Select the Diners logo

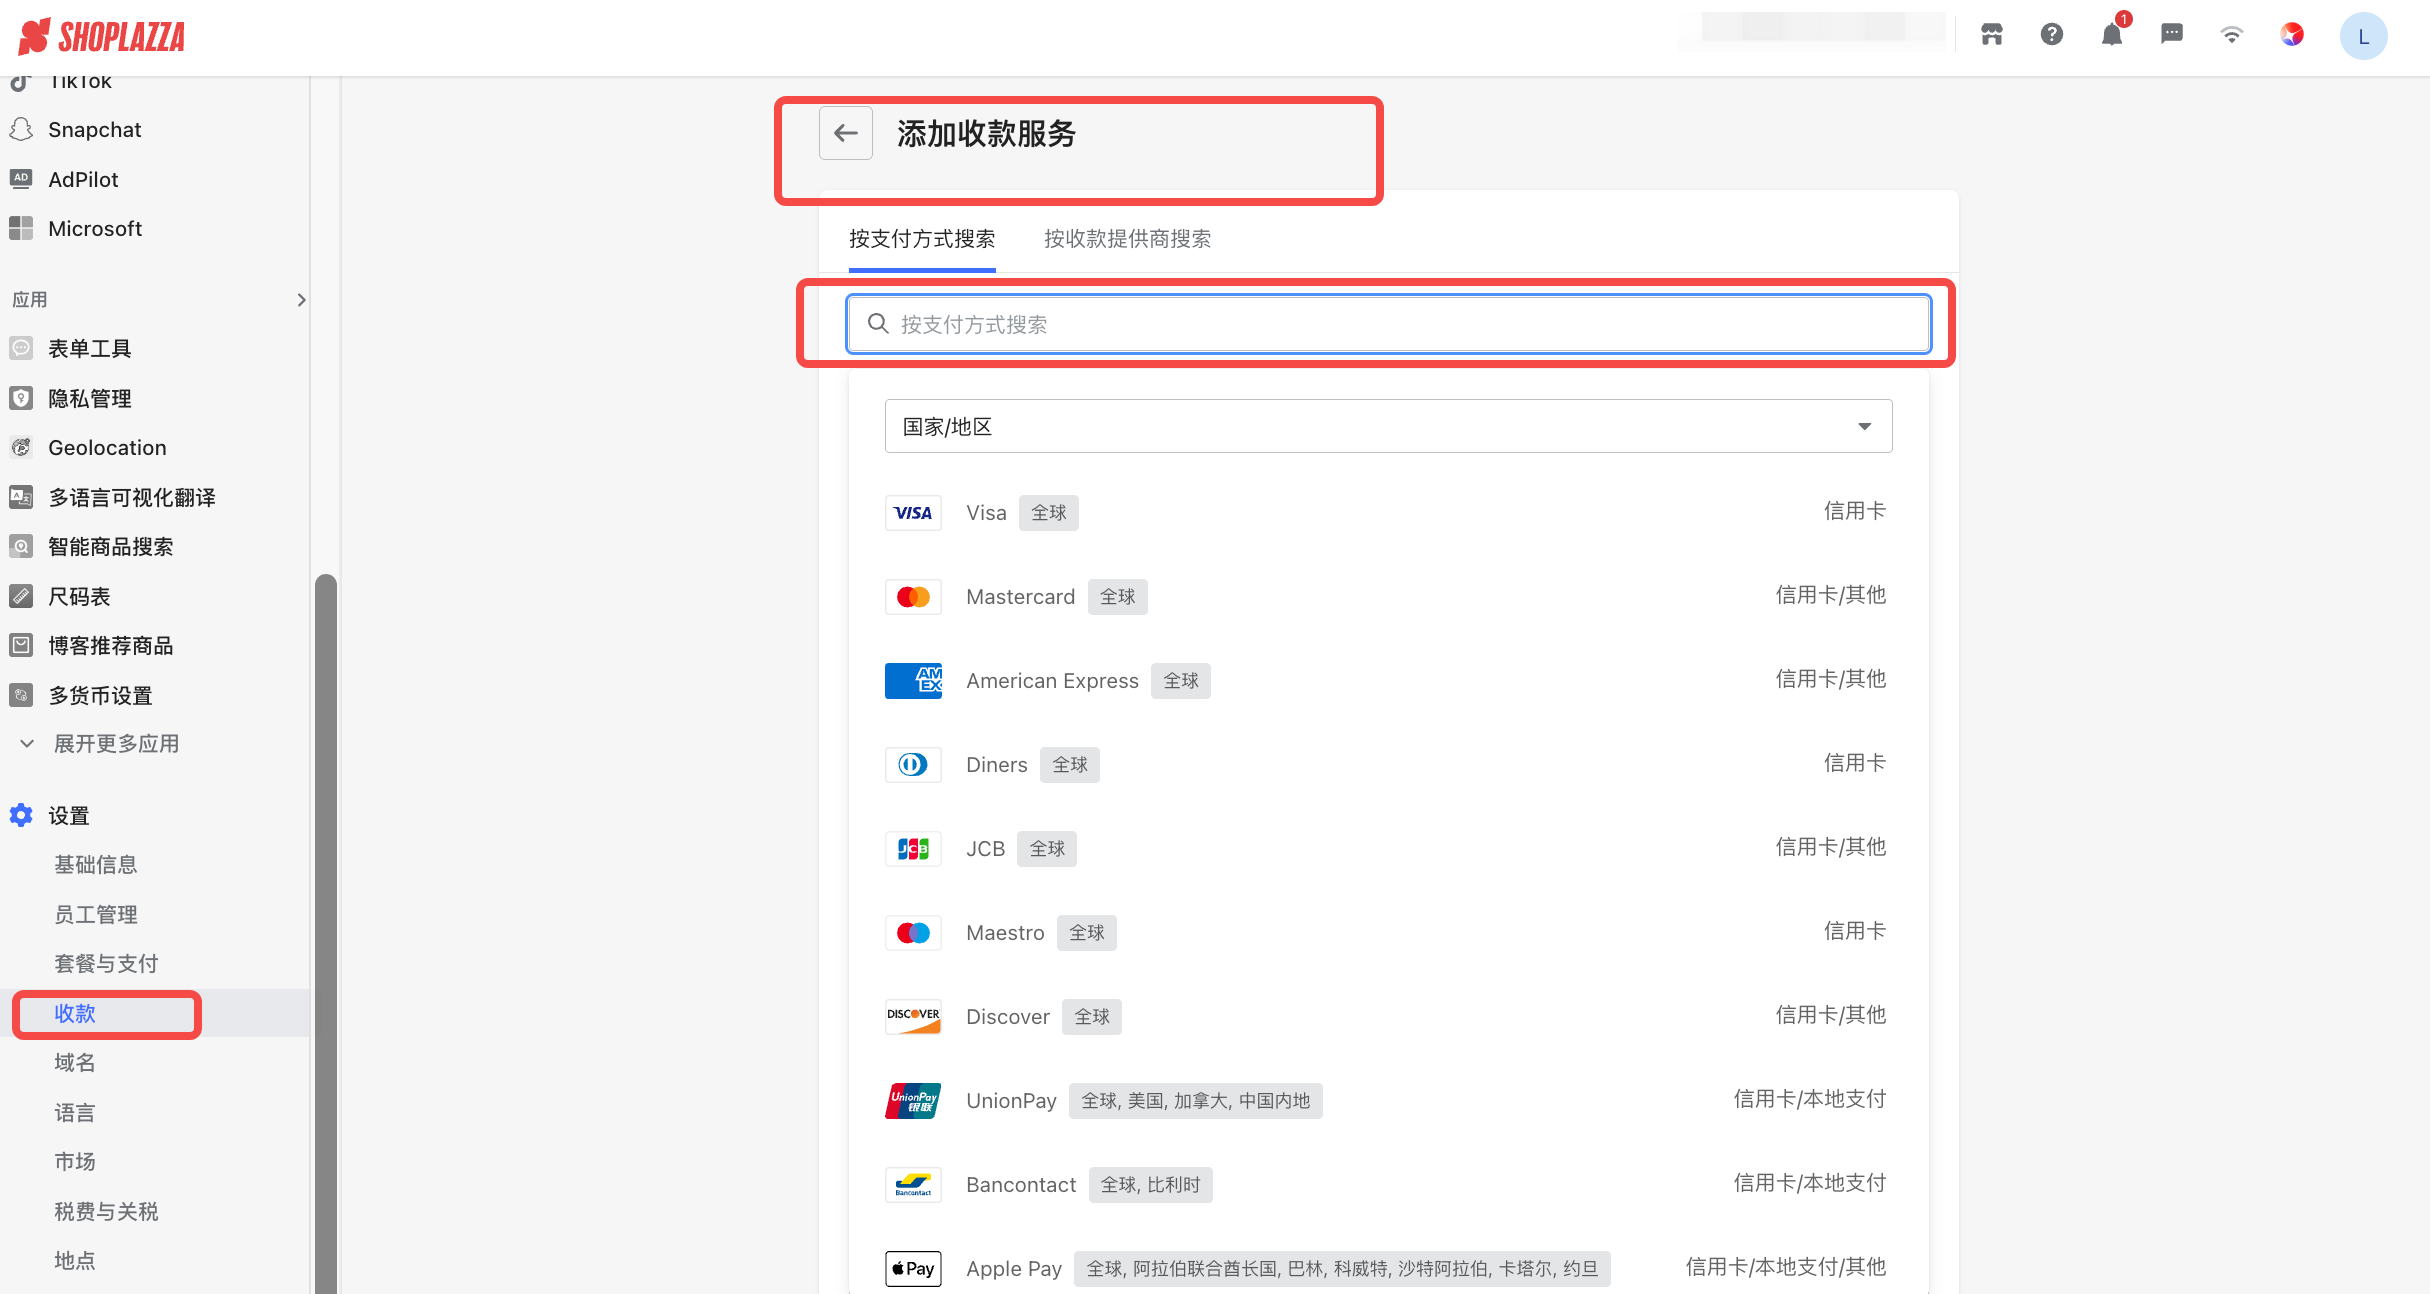[913, 765]
